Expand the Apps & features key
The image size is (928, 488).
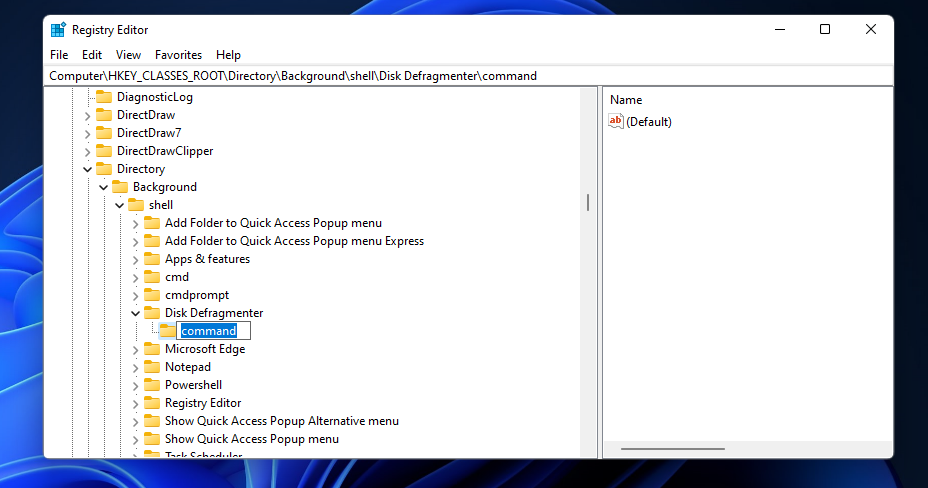(x=136, y=260)
